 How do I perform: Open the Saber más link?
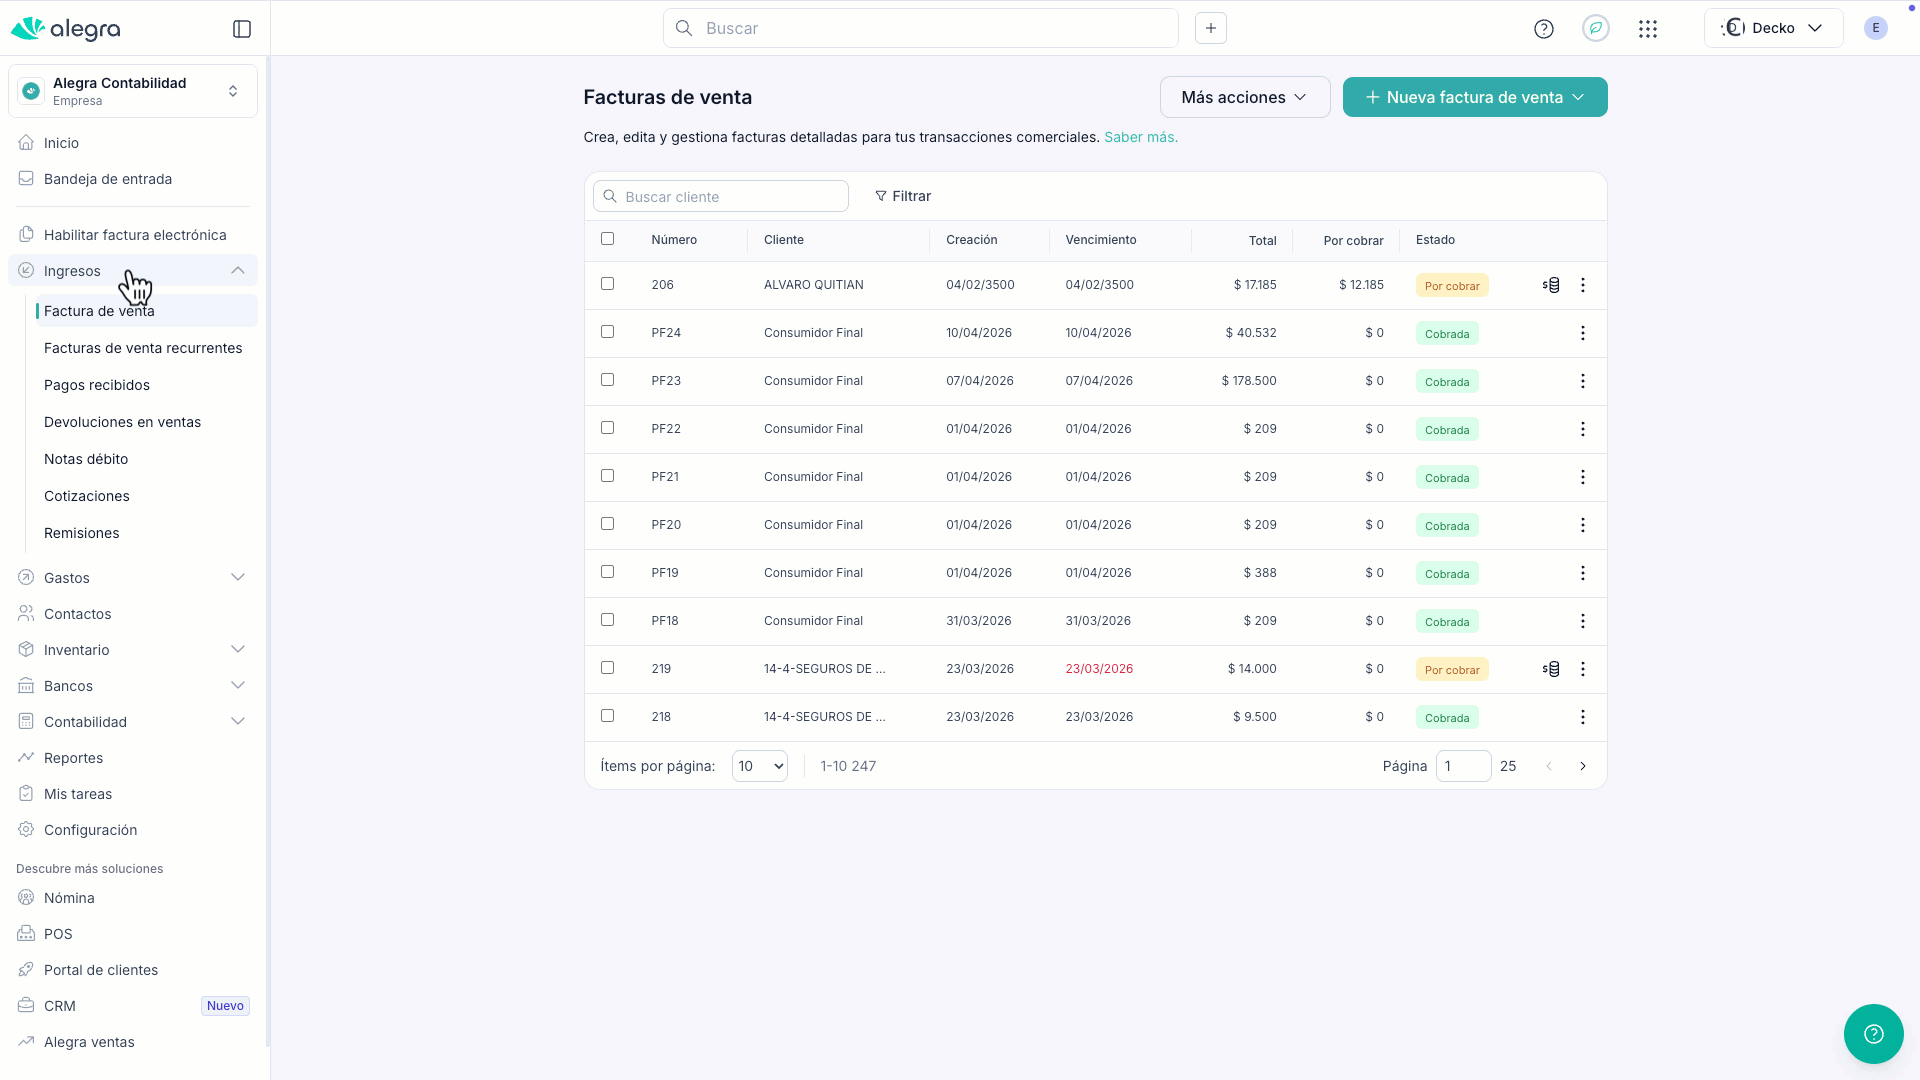[x=1141, y=137]
